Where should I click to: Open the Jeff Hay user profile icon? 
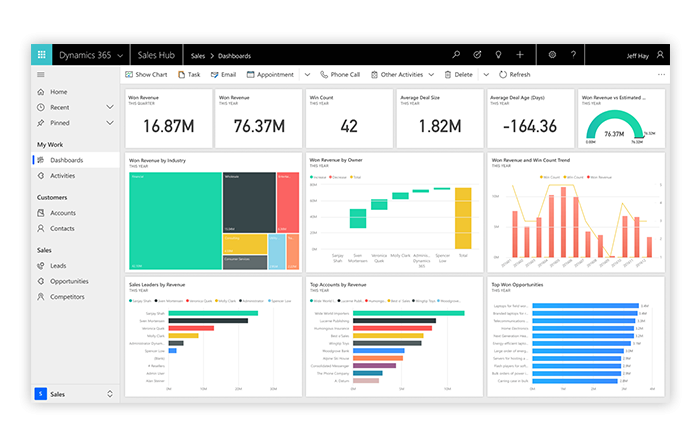click(660, 55)
